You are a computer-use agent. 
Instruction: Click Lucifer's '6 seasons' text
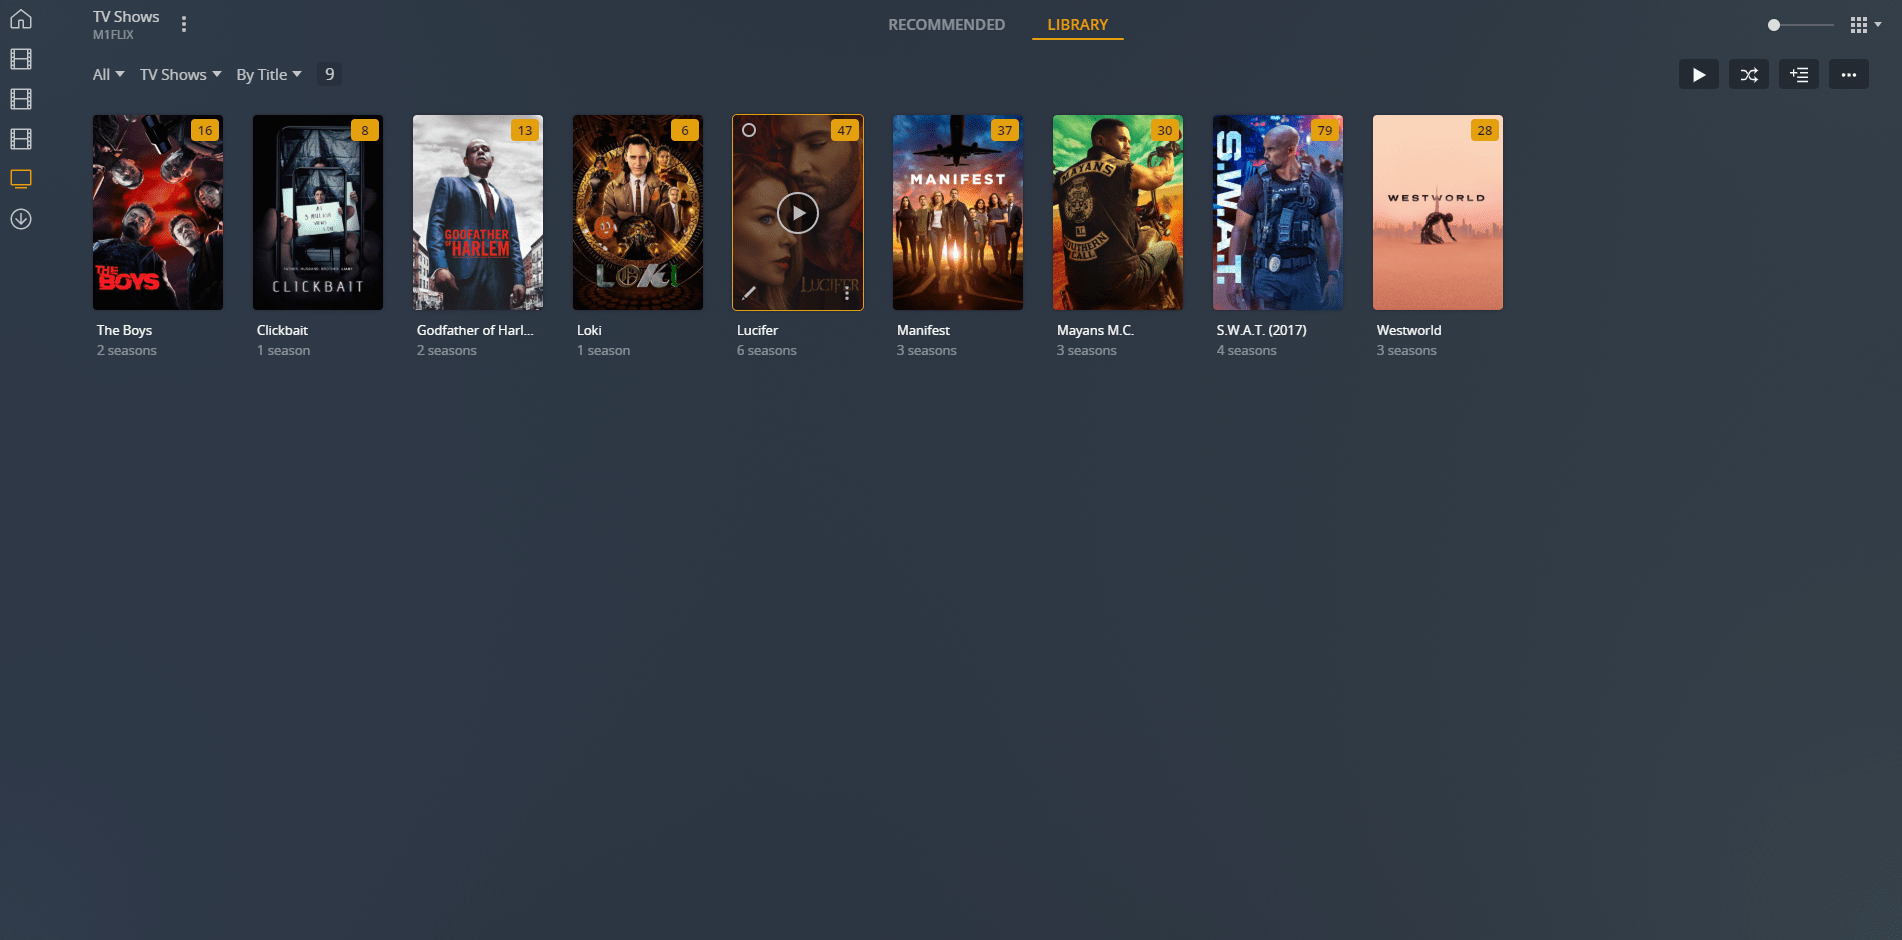[x=767, y=351]
